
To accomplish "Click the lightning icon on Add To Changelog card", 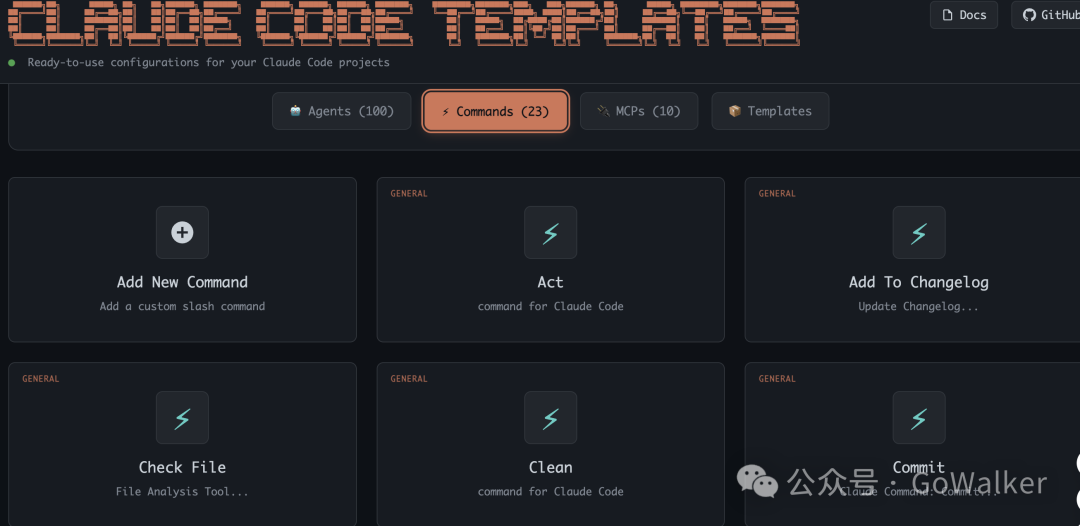I will (919, 233).
